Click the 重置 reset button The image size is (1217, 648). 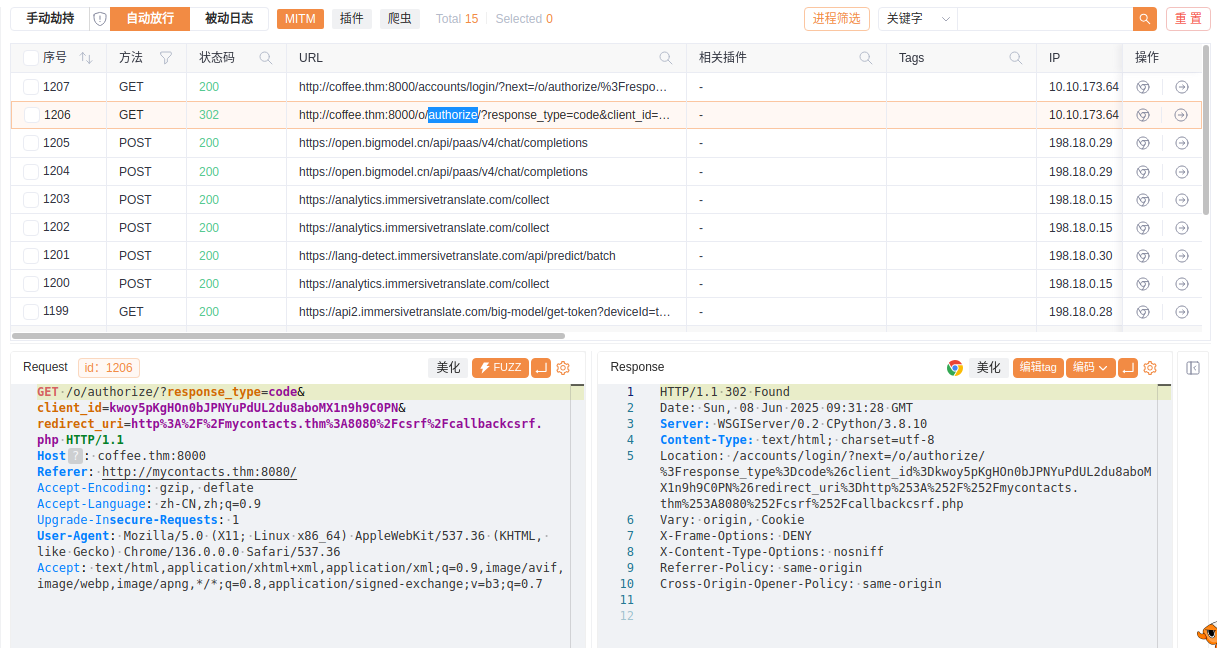click(1188, 19)
